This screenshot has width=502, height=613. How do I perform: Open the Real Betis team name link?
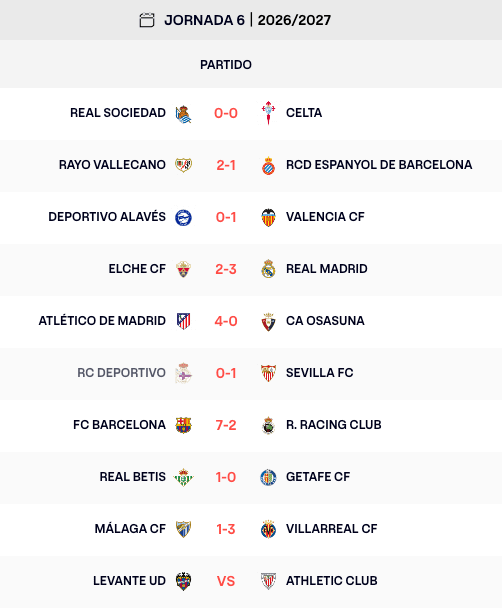[133, 477]
